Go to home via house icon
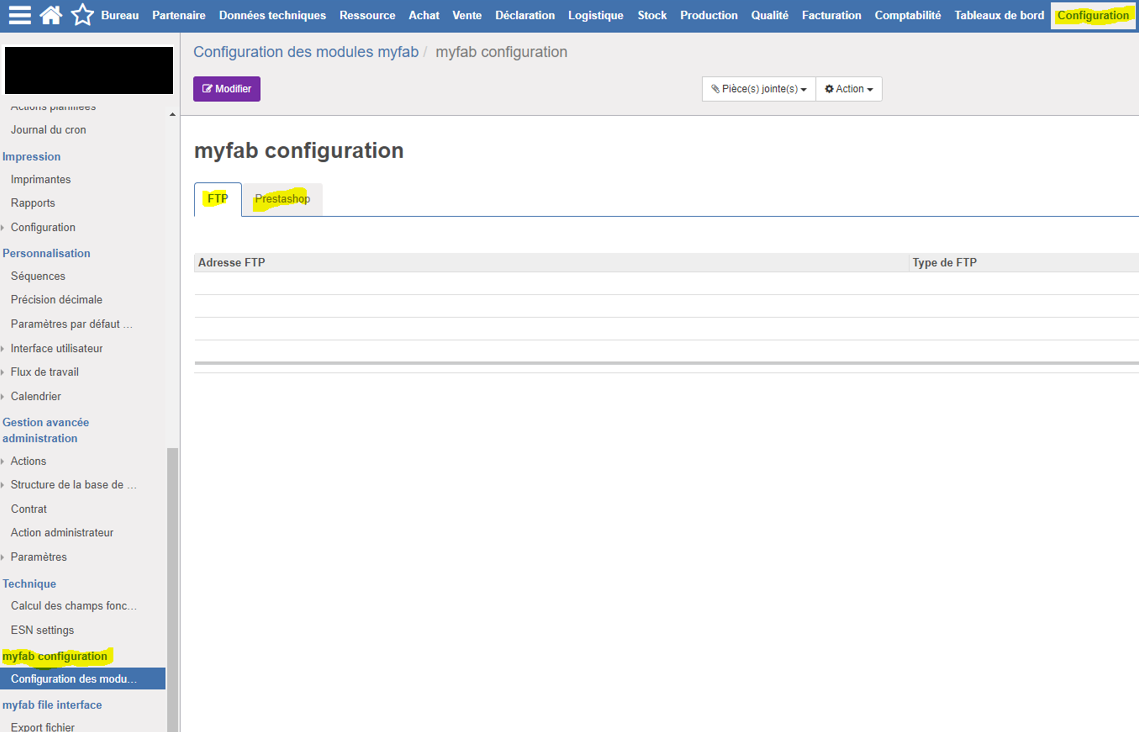This screenshot has width=1139, height=732. 51,15
